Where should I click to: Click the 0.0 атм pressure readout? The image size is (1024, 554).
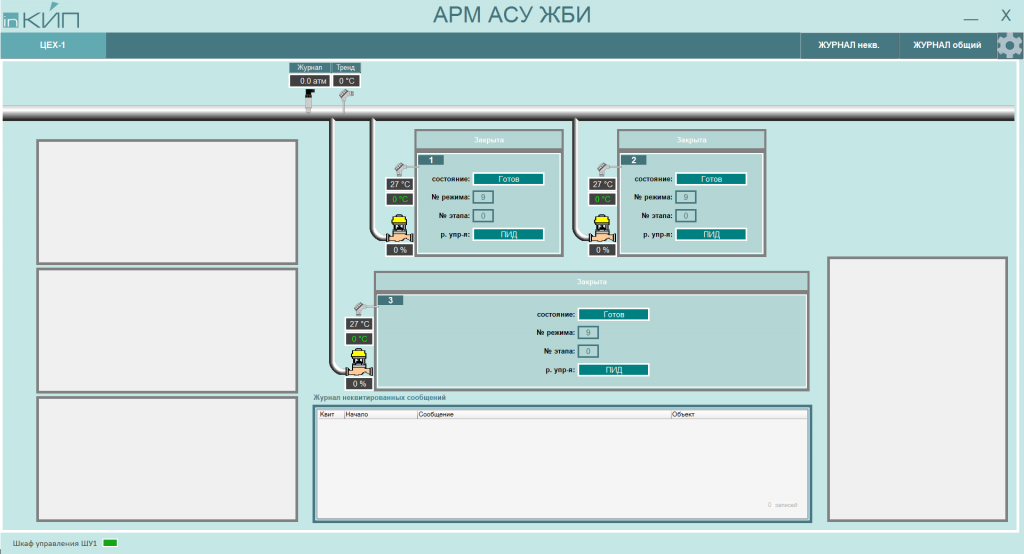coord(310,81)
